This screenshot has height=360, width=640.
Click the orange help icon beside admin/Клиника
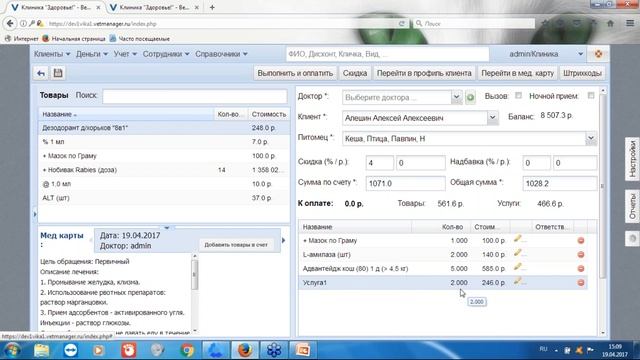(598, 54)
